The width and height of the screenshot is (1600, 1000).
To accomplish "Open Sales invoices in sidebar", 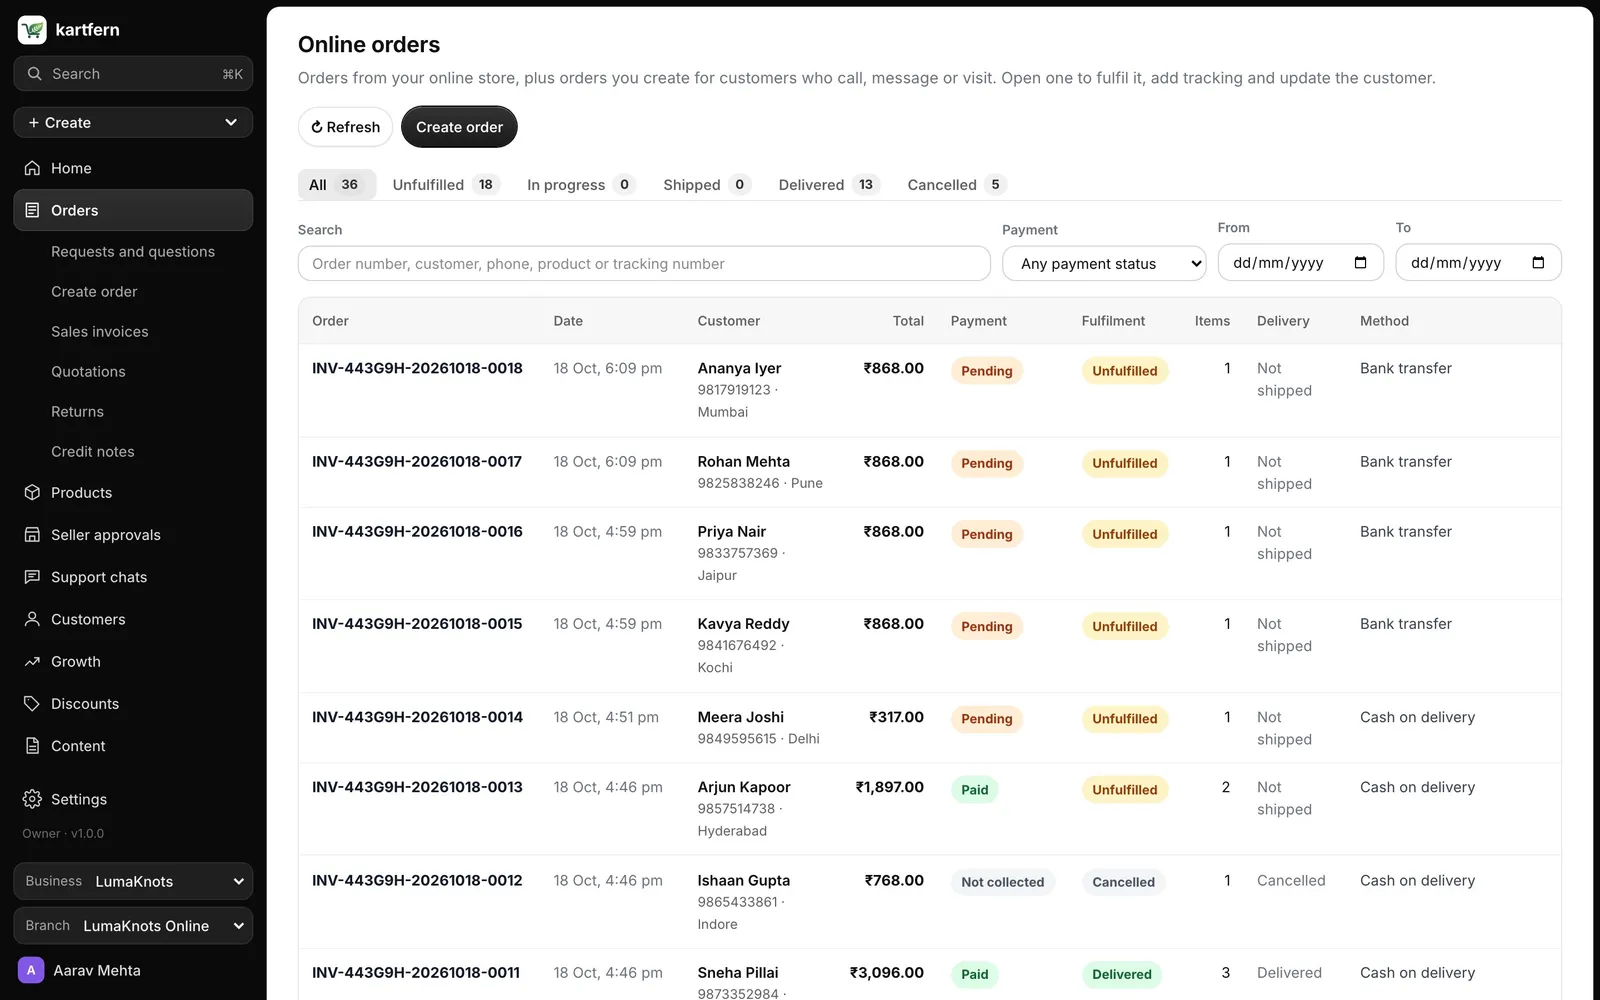I will [100, 332].
